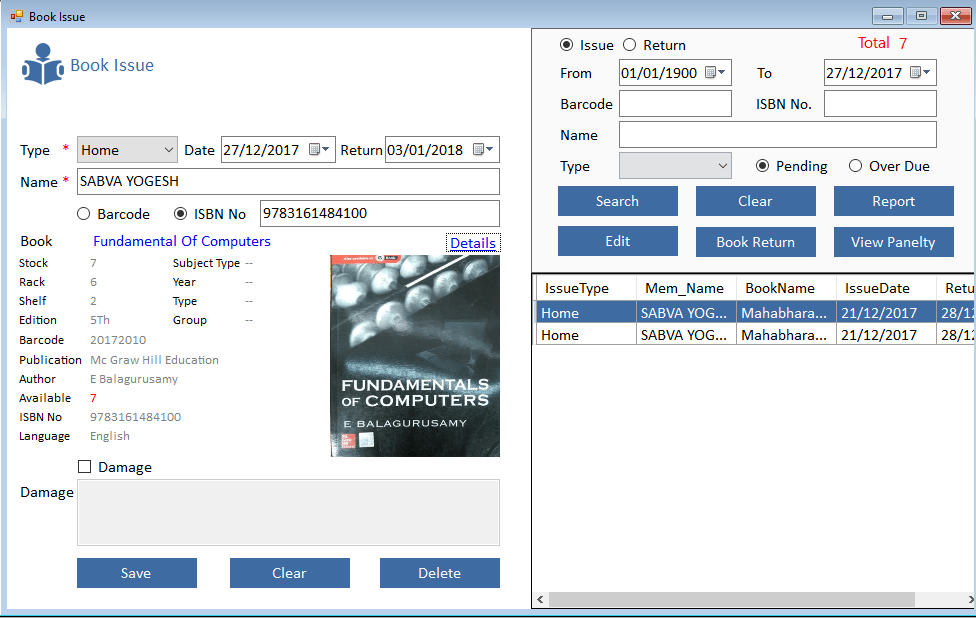The width and height of the screenshot is (976, 618).
Task: Select the Barcode radio button
Action: [x=84, y=214]
